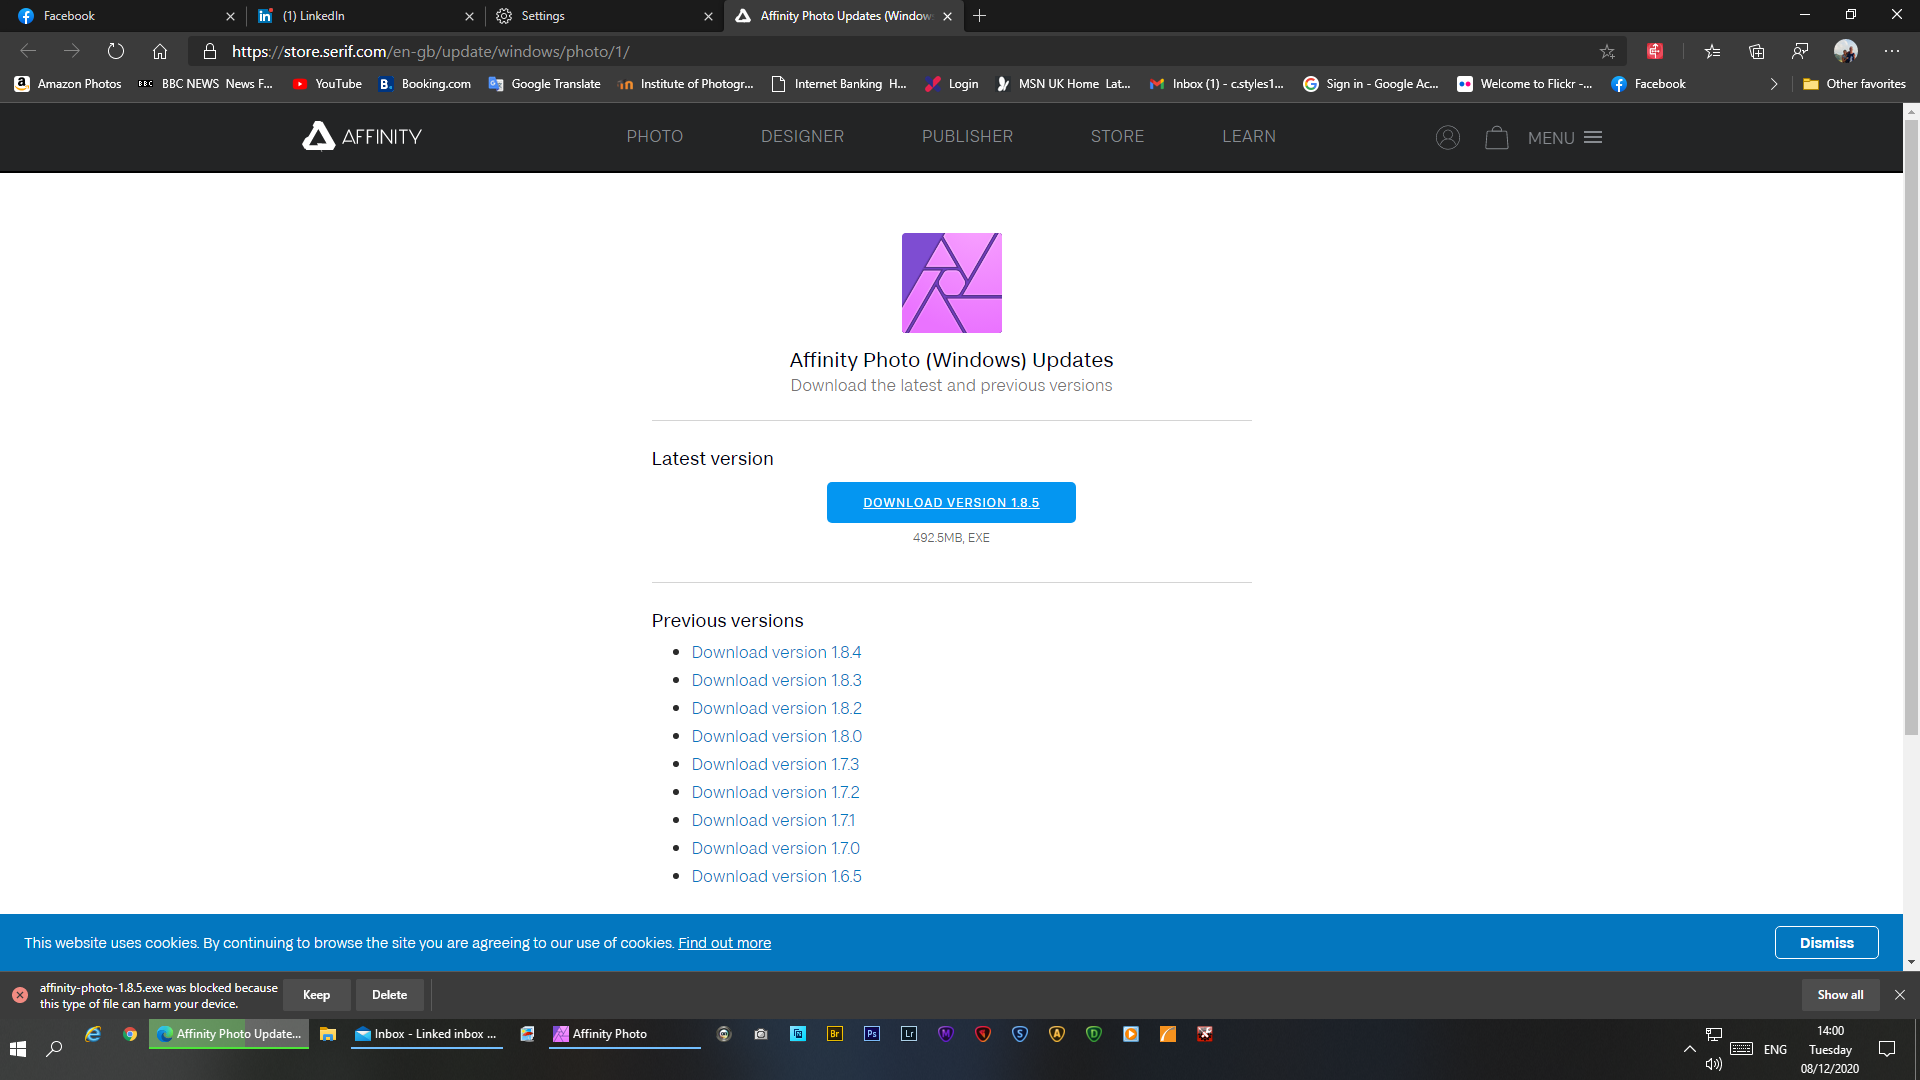The width and height of the screenshot is (1920, 1080).
Task: Close the Settings tab
Action: tap(708, 16)
